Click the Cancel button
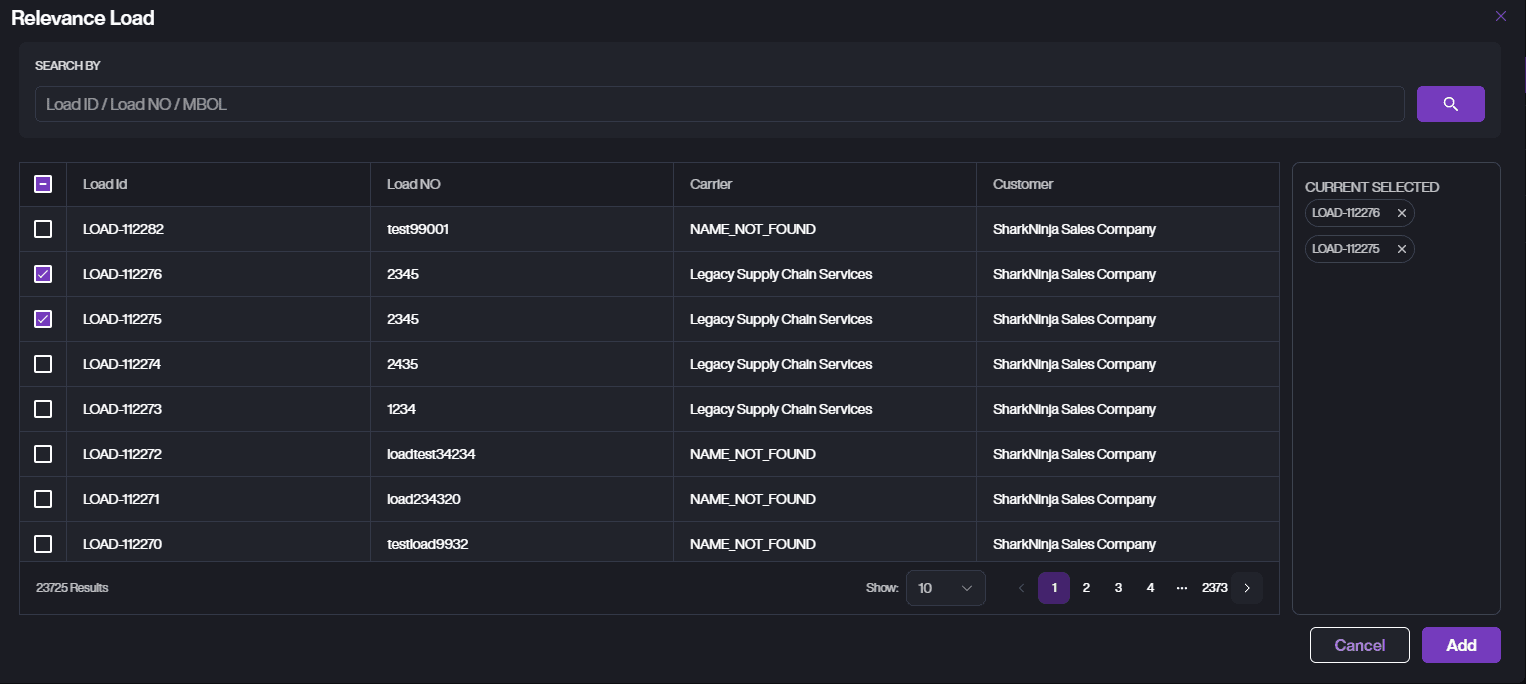 [x=1359, y=645]
